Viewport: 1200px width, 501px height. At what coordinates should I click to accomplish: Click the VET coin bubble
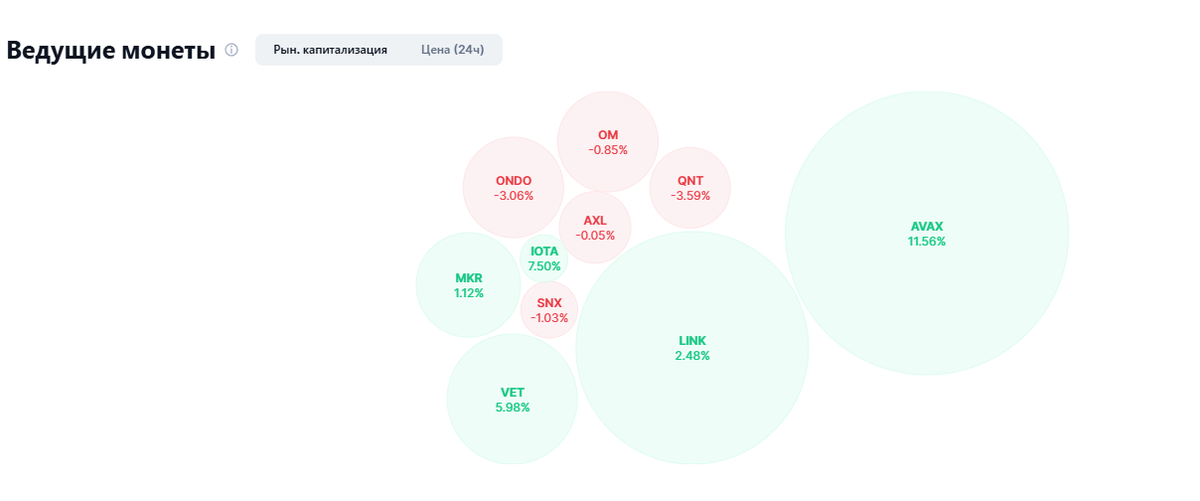(512, 399)
